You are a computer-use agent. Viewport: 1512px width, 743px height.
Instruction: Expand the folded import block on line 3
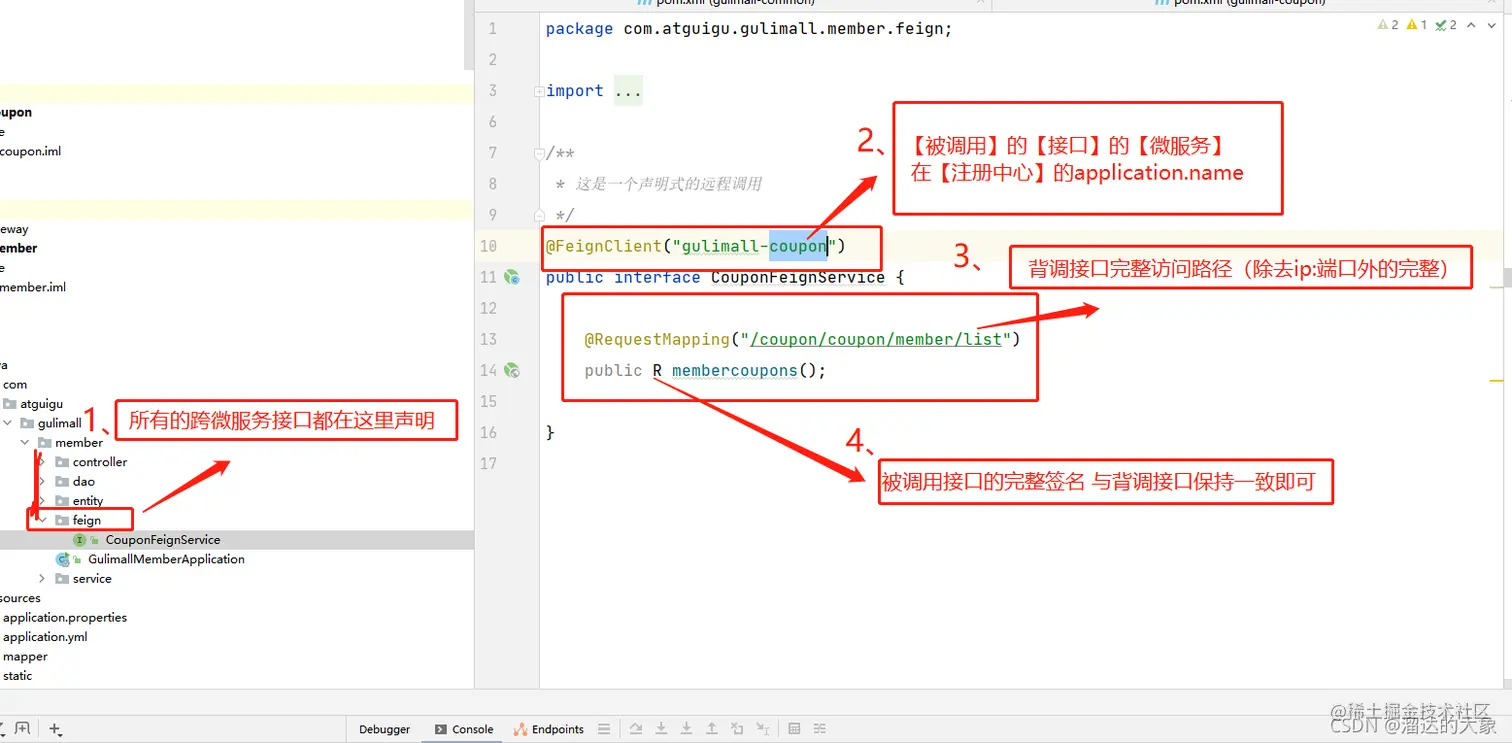point(540,91)
